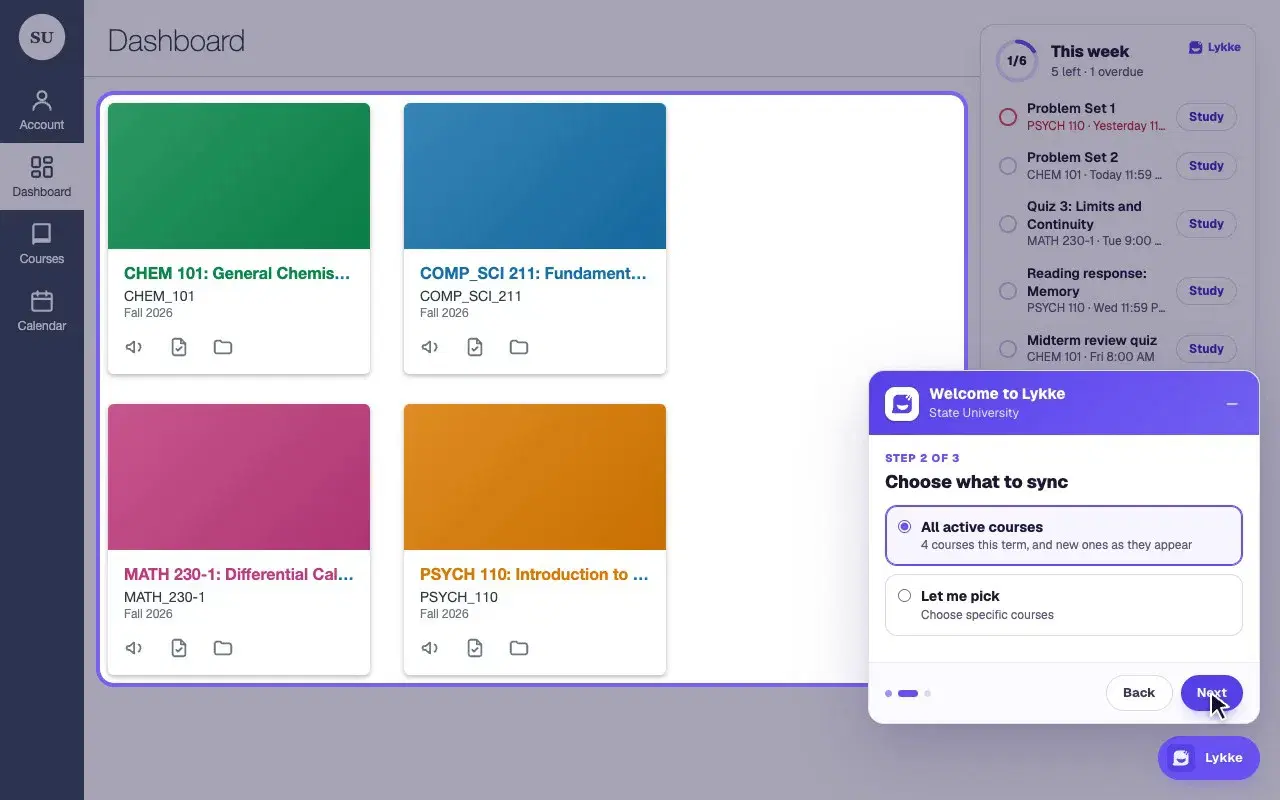Screen dimensions: 1280x800
Task: Open files folder icon on PSYCH 110 card
Action: click(519, 648)
